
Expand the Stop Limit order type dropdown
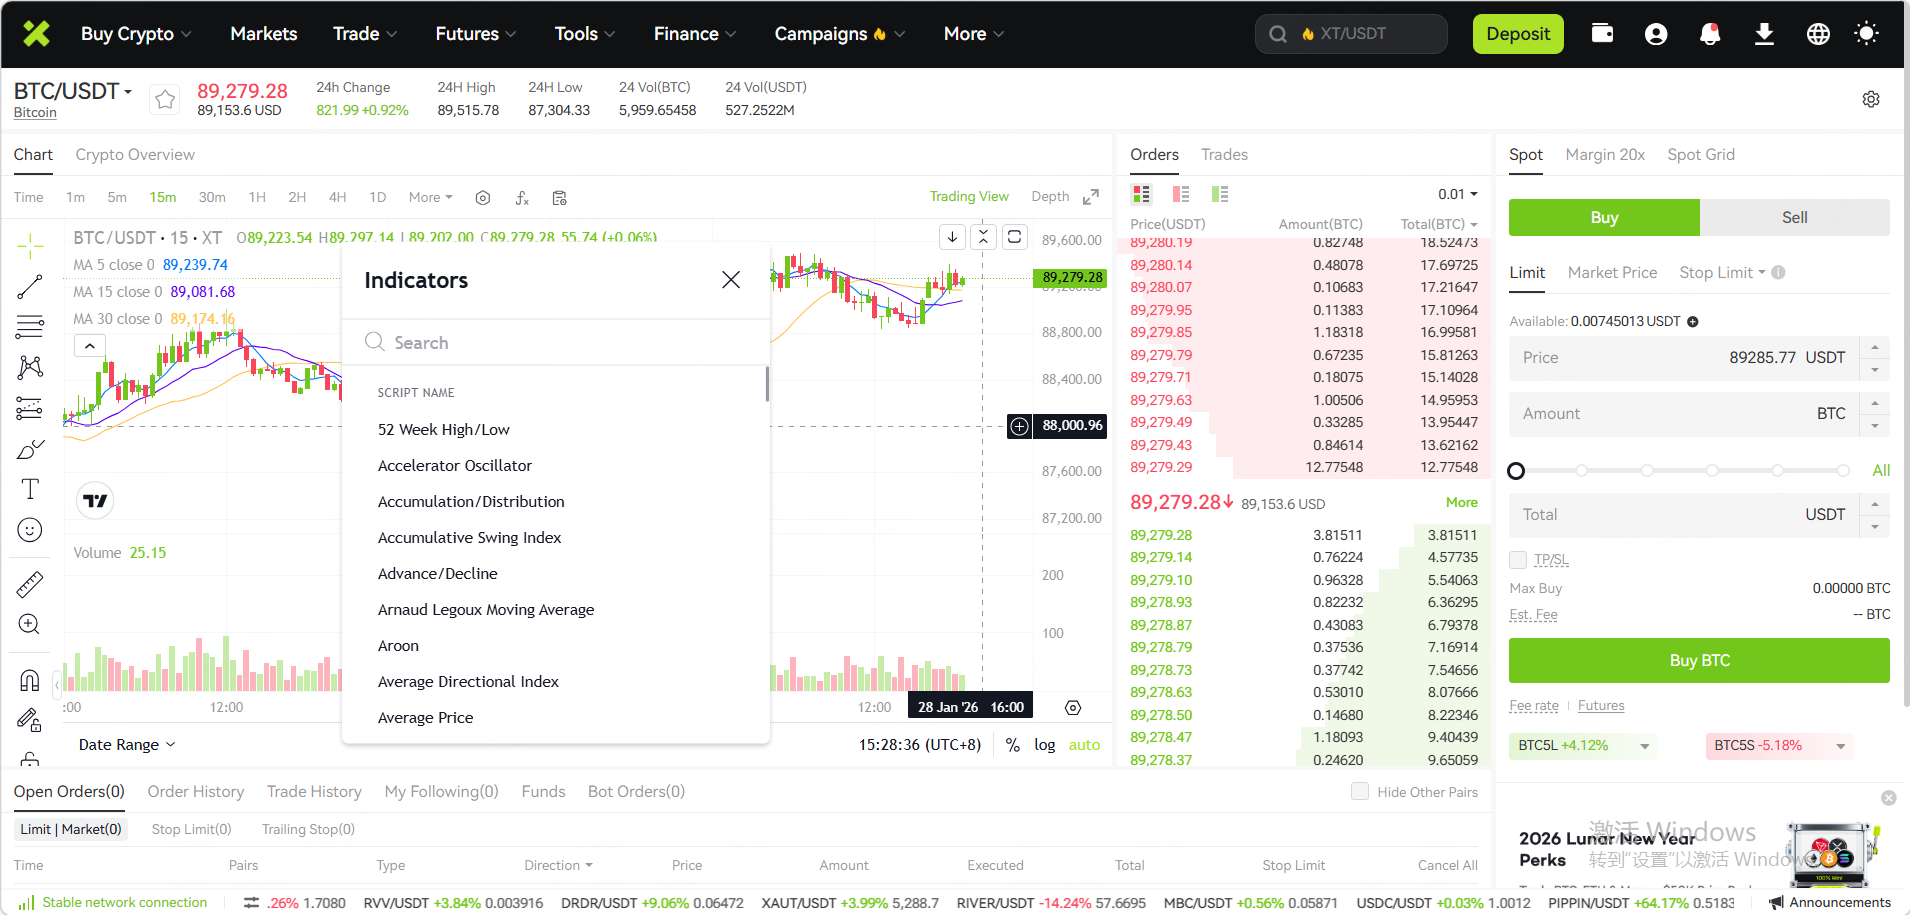1722,273
